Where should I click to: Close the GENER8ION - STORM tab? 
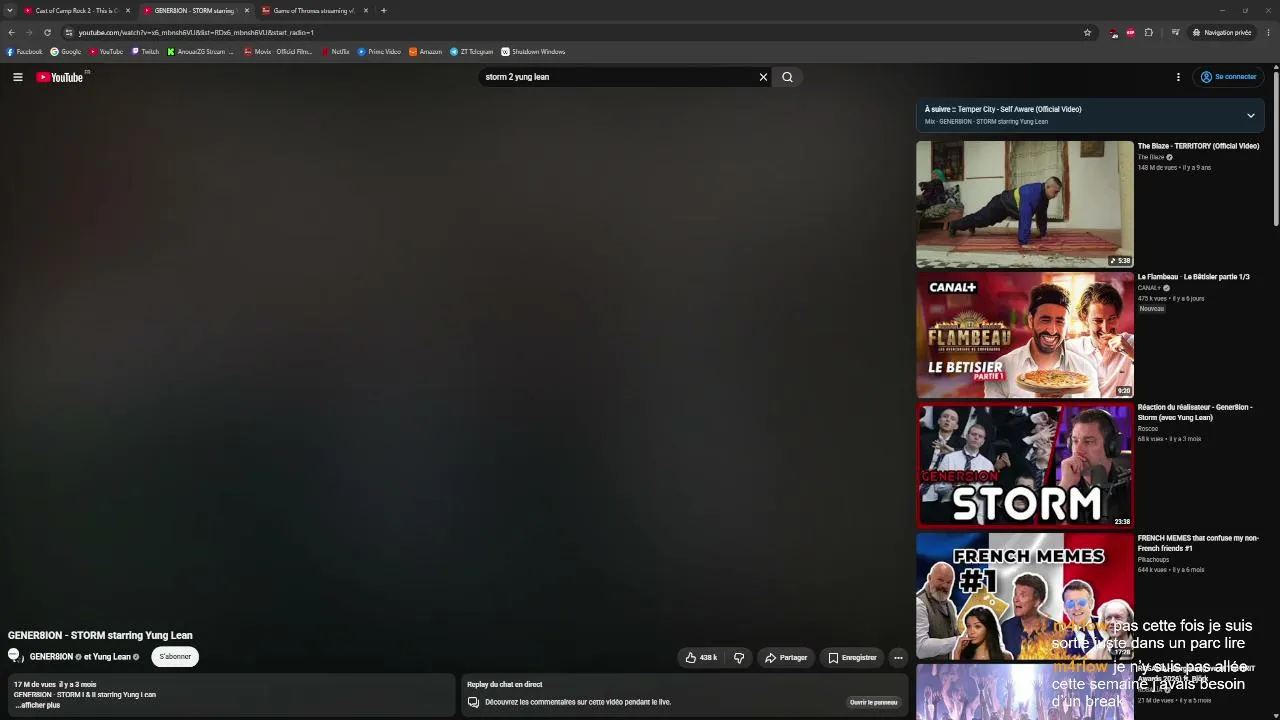tap(247, 11)
